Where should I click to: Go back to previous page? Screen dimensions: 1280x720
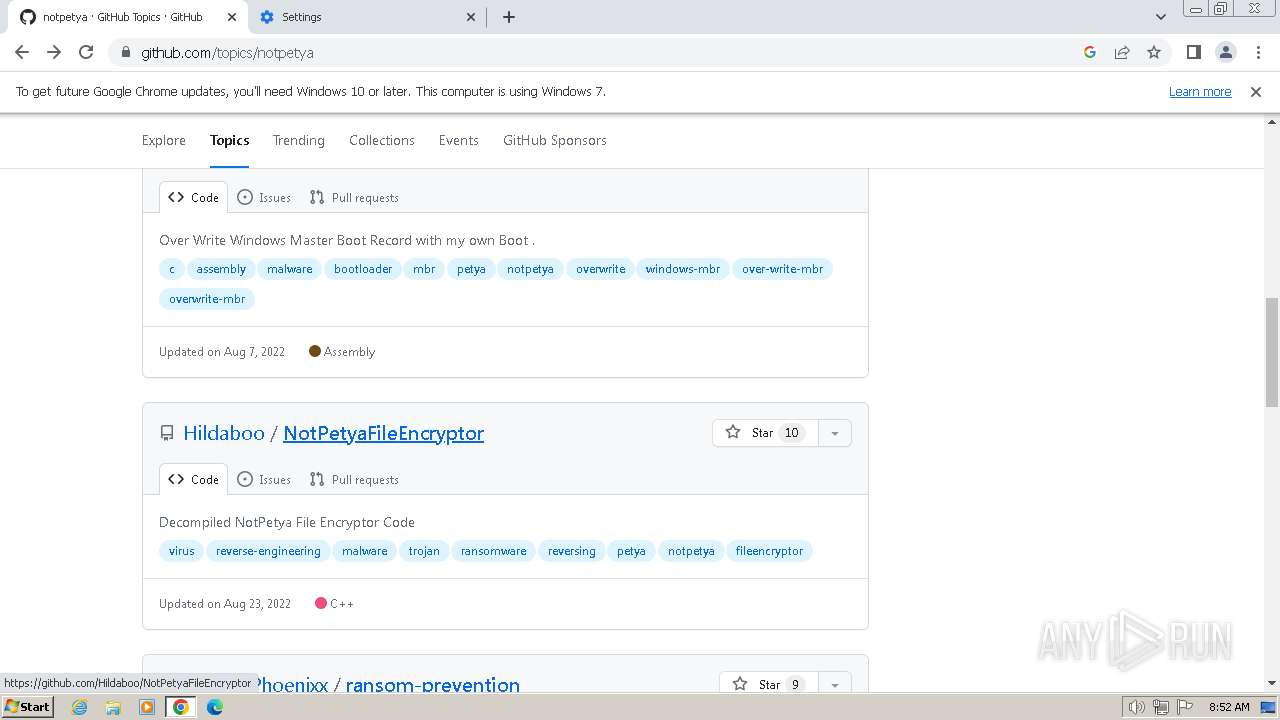point(22,52)
